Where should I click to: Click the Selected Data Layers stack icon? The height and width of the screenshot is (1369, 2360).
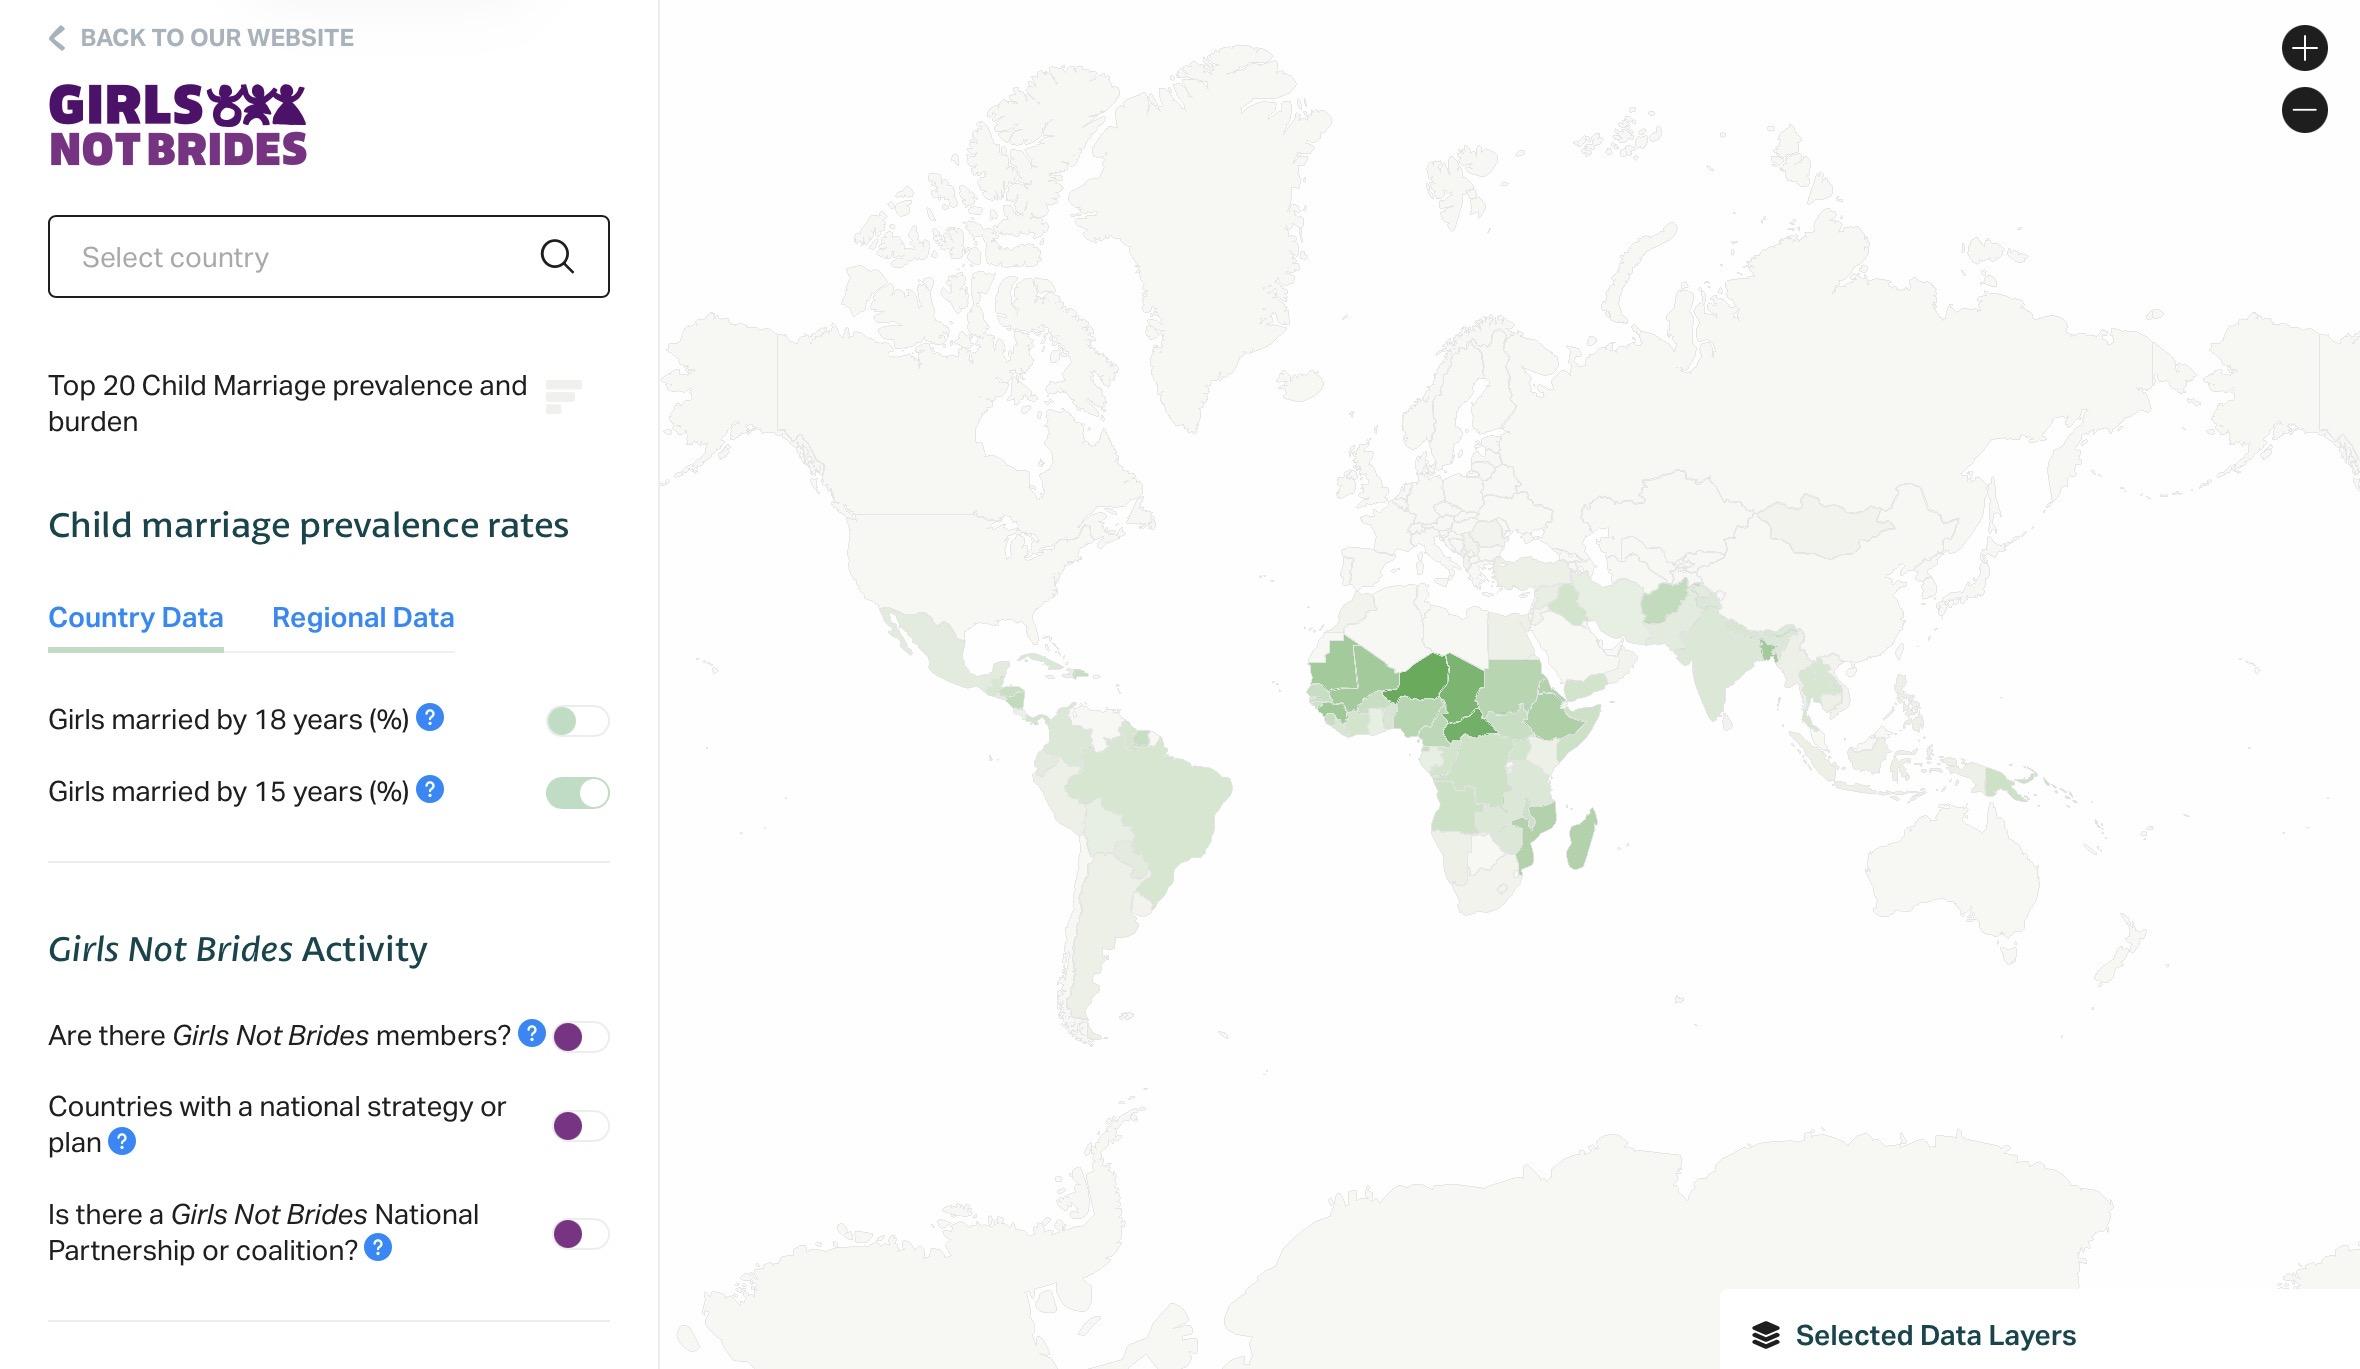[x=1766, y=1335]
